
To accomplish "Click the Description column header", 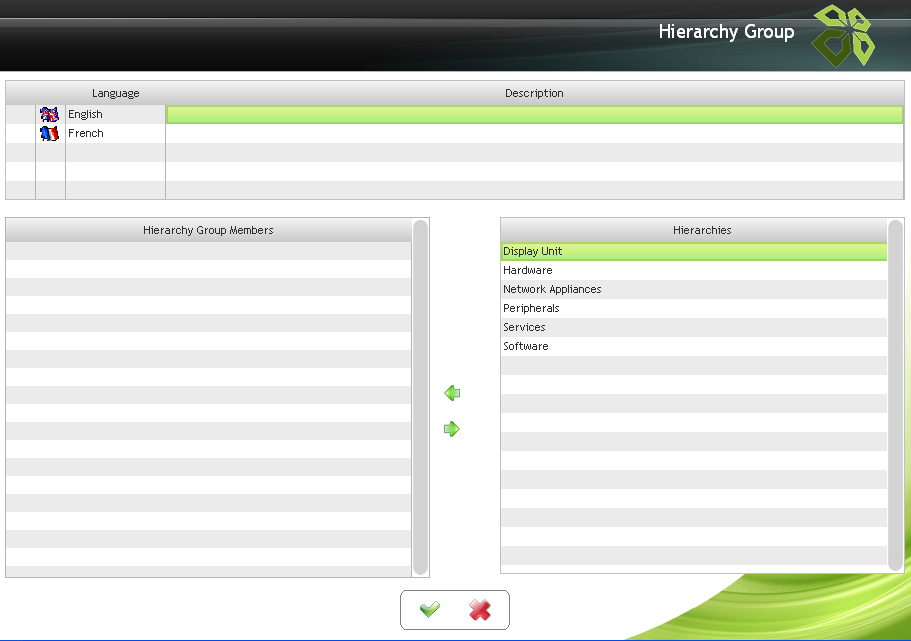I will [x=534, y=93].
